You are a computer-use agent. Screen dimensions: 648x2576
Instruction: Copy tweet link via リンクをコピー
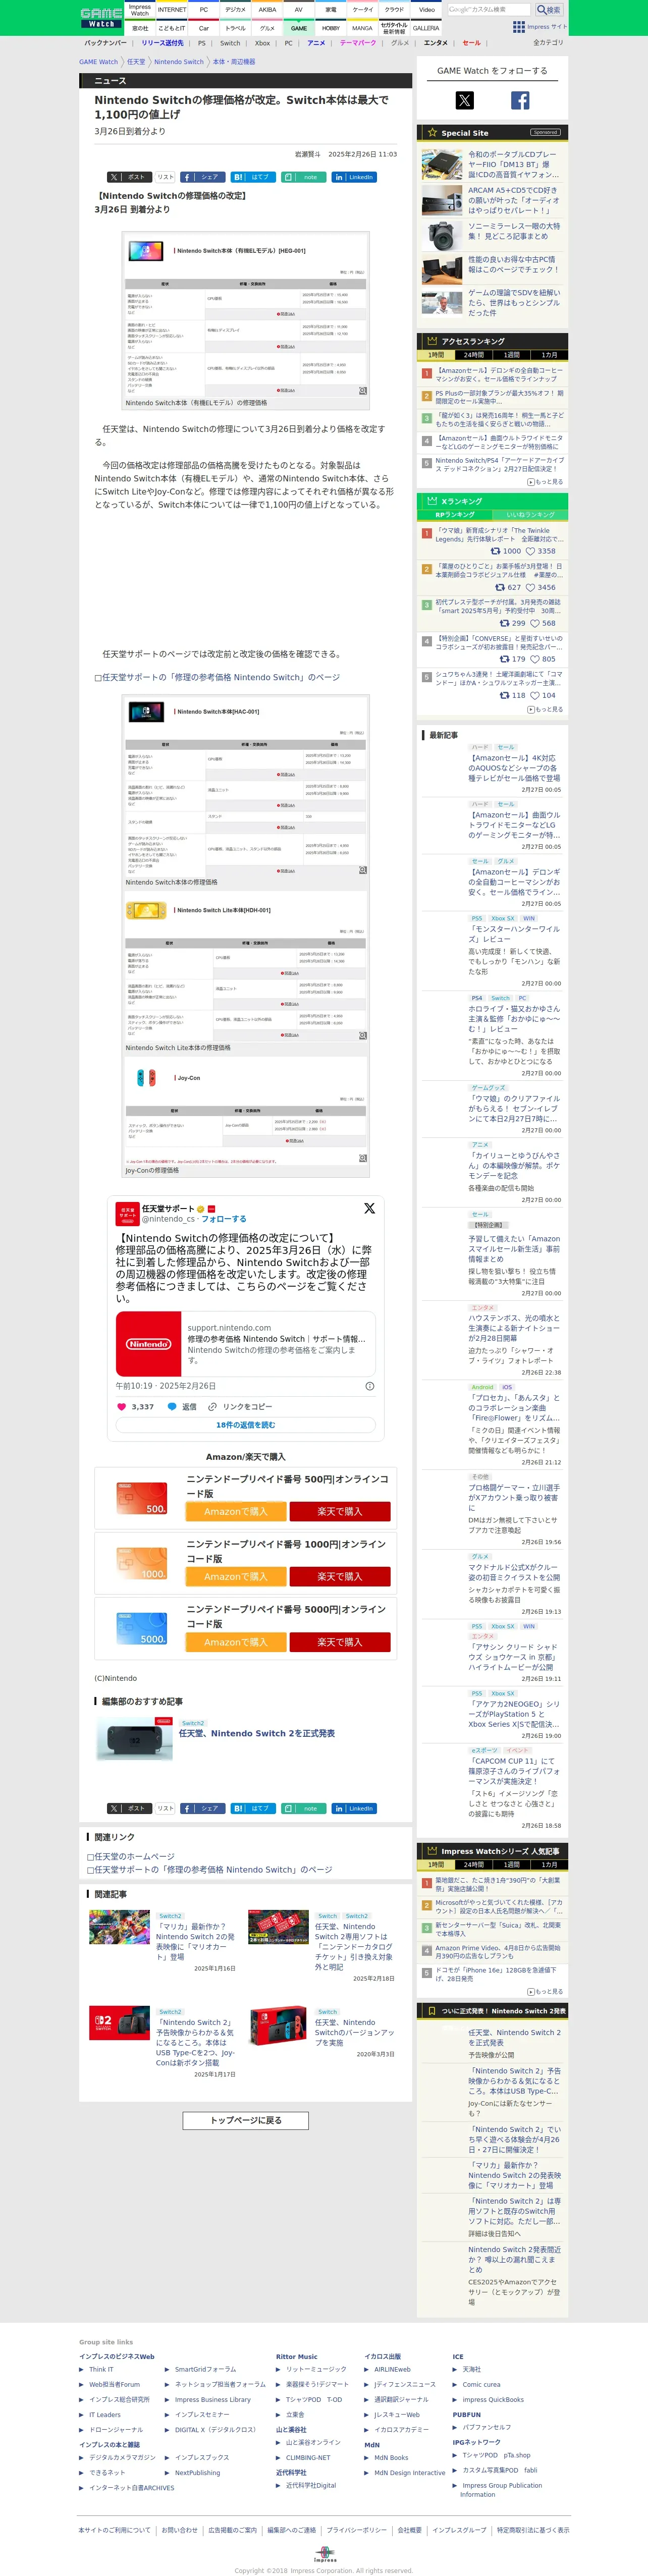[240, 1406]
